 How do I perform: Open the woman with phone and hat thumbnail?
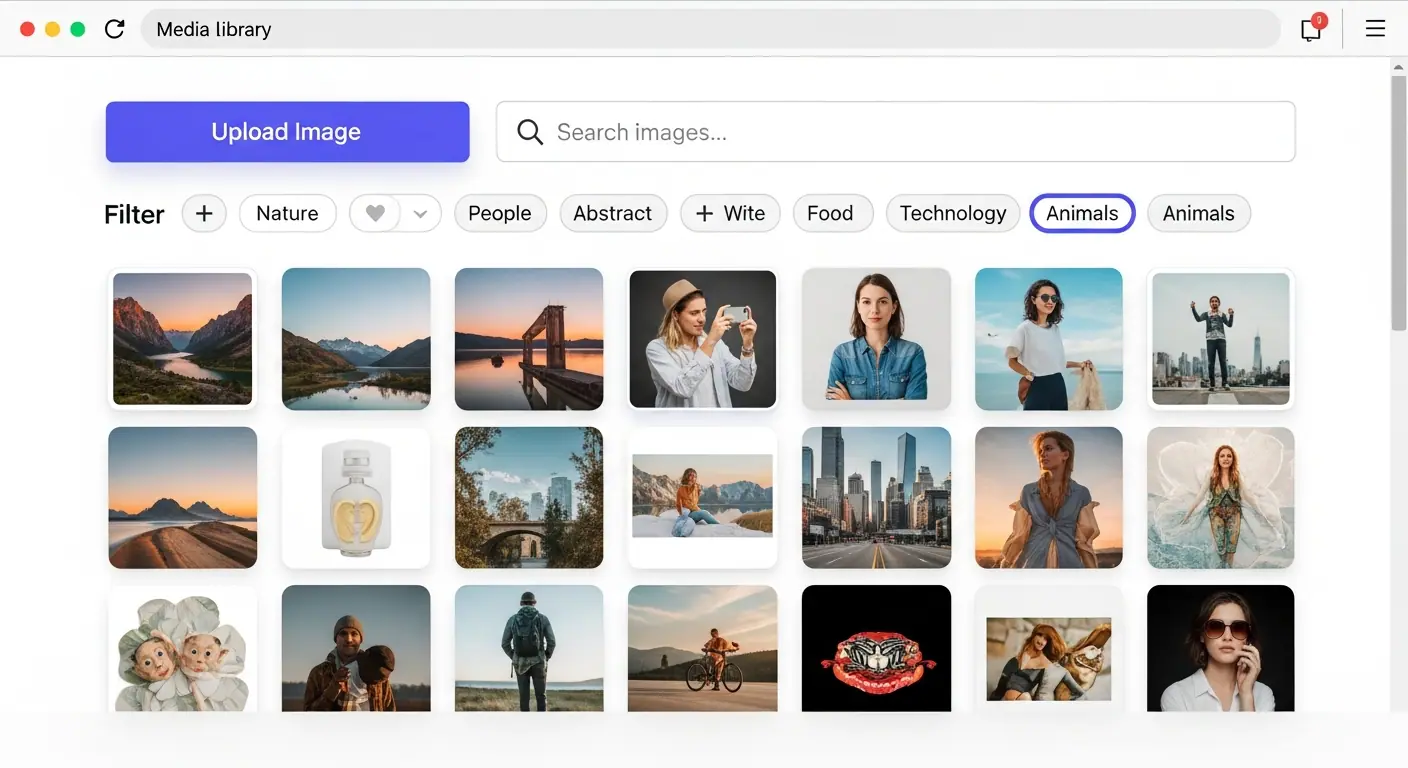tap(702, 339)
